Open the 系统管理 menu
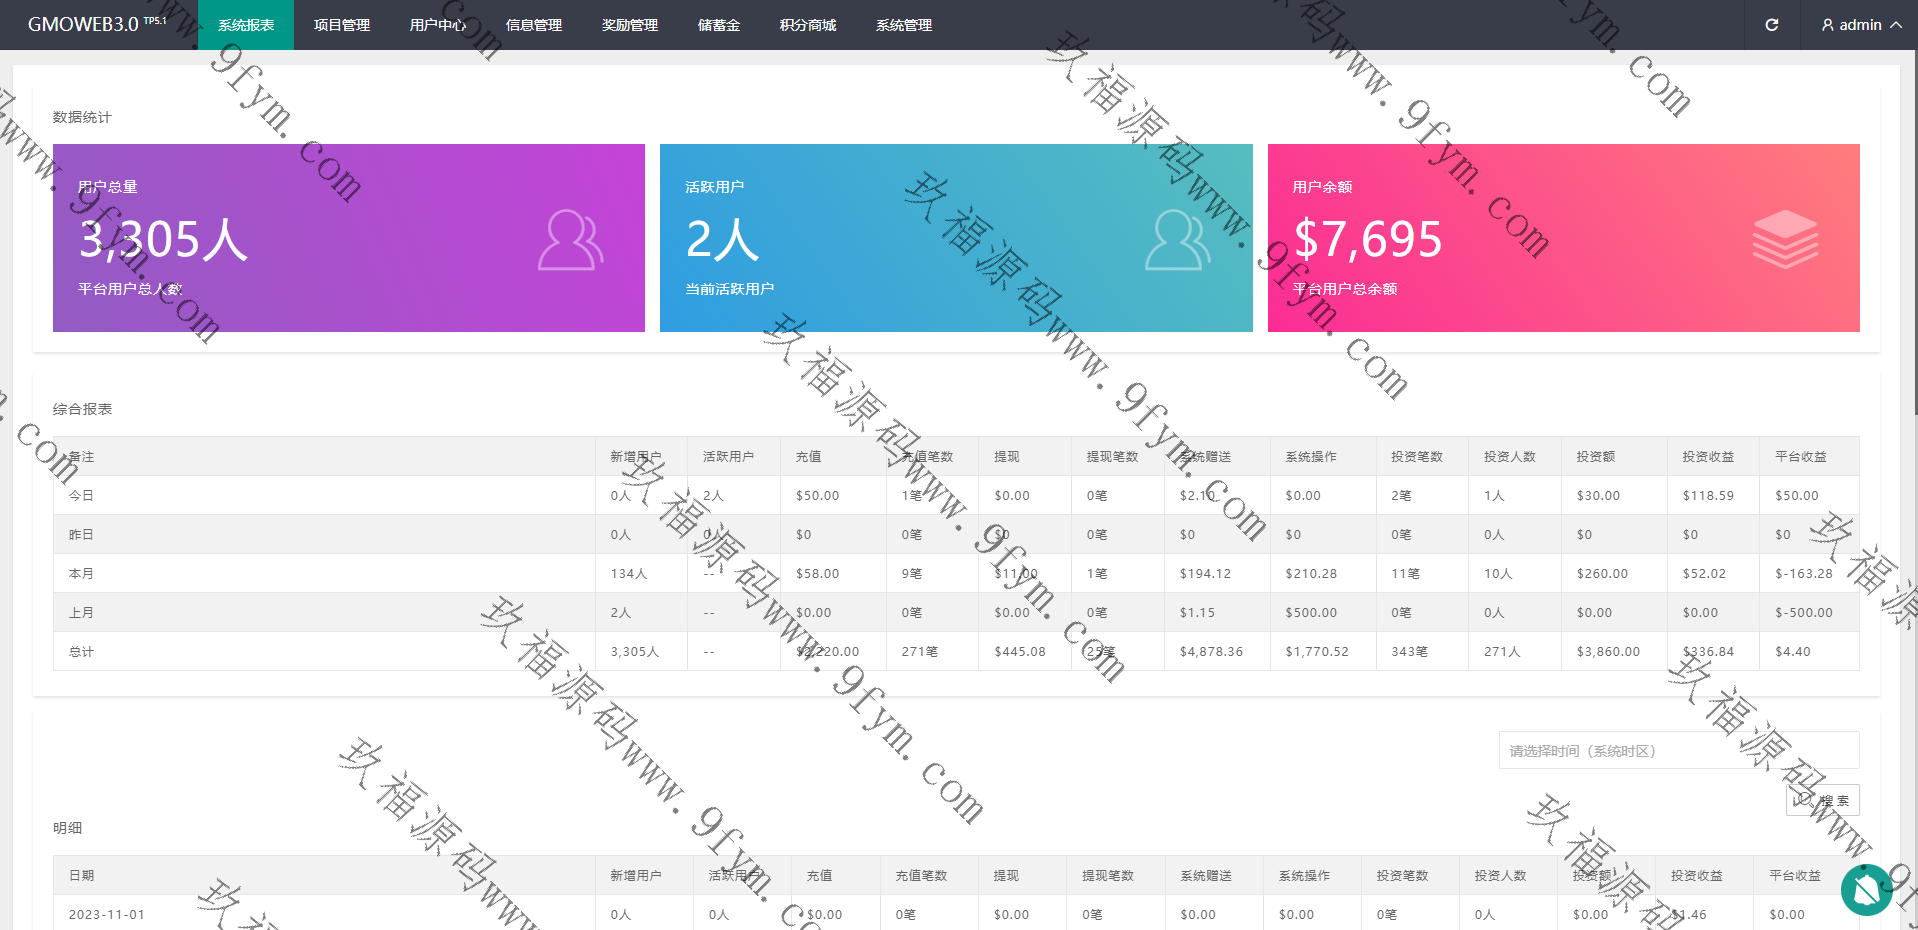 (x=904, y=25)
